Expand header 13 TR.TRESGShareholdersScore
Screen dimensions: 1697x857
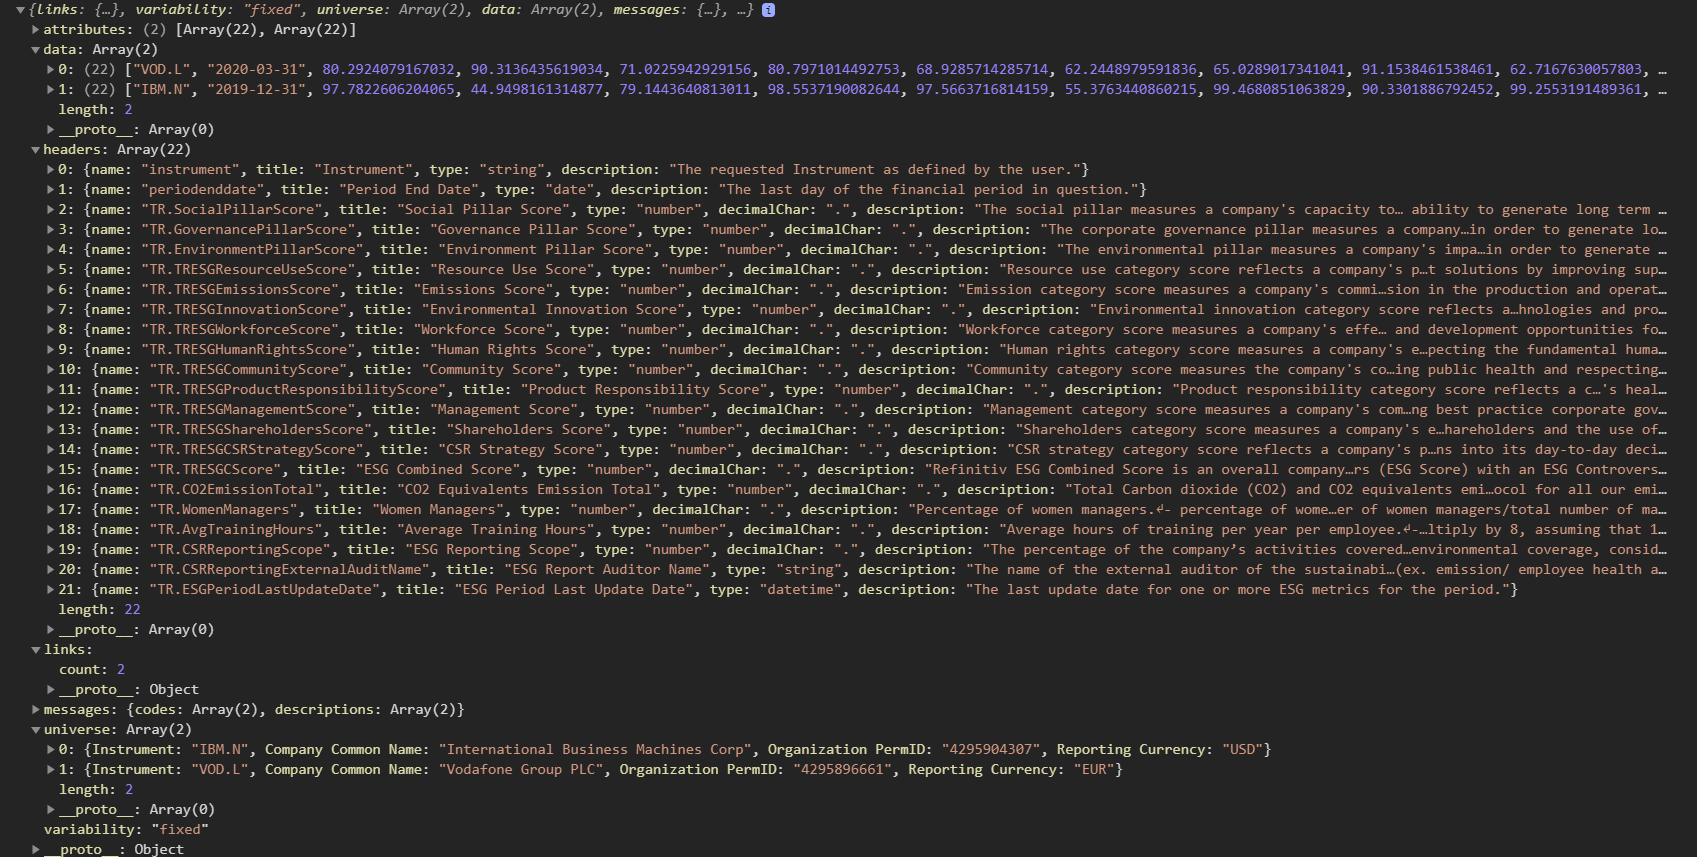pos(51,430)
